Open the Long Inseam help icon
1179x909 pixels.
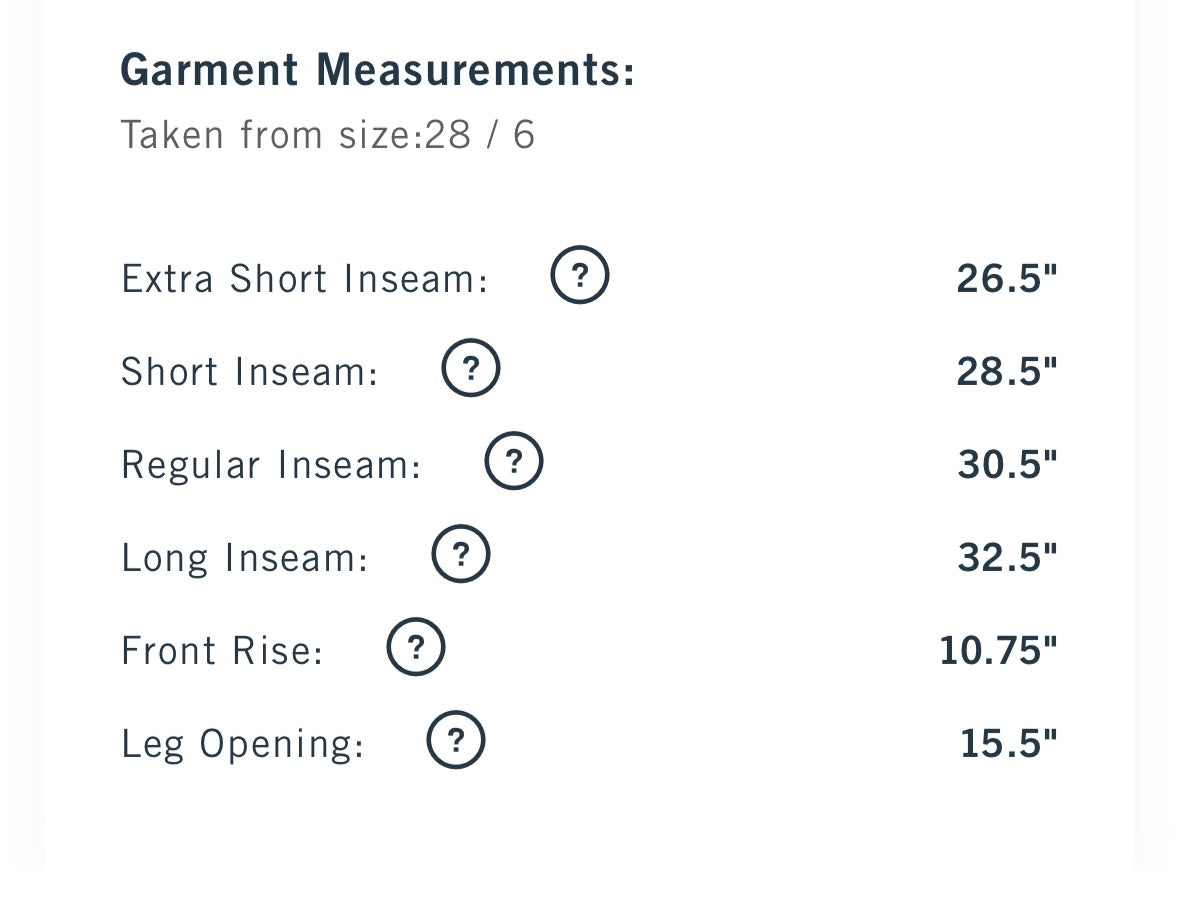coord(461,554)
